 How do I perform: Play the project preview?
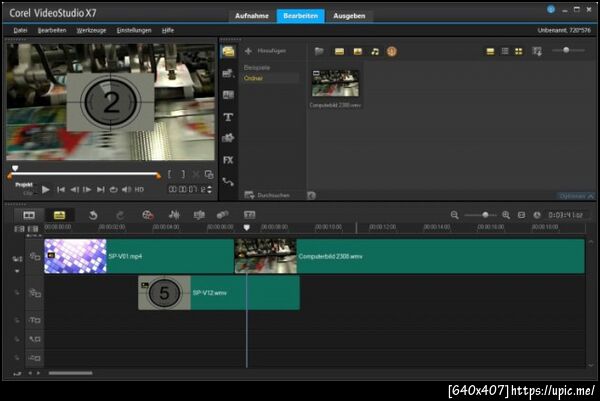(46, 189)
